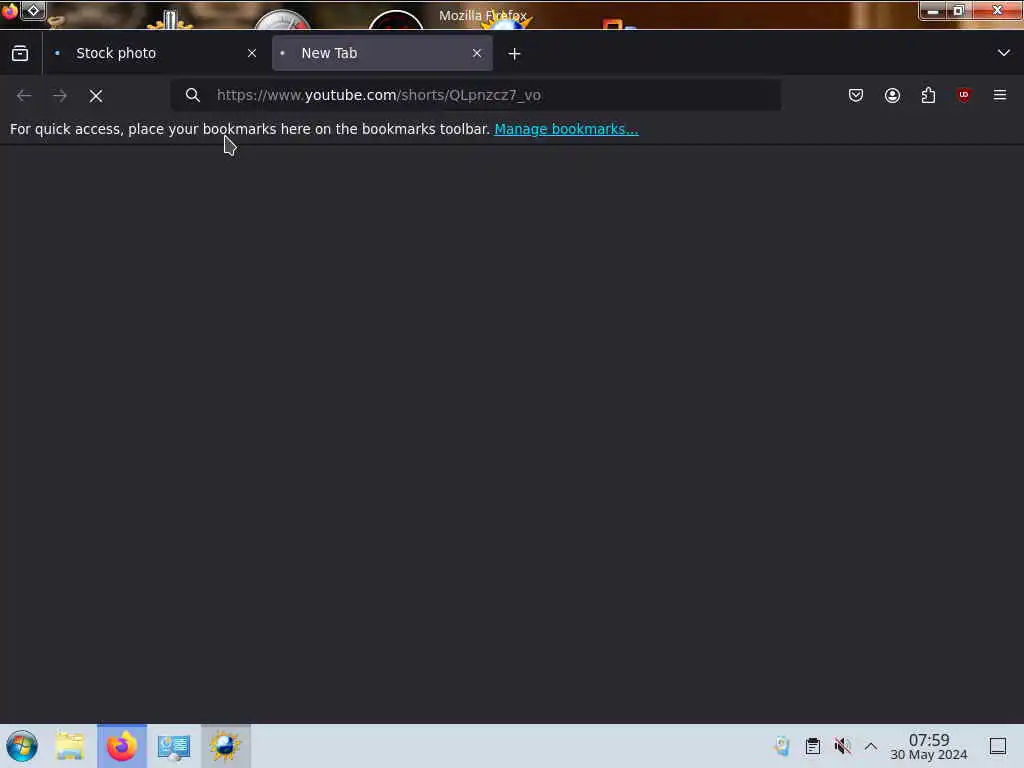
Task: Go forward one page
Action: click(x=60, y=95)
